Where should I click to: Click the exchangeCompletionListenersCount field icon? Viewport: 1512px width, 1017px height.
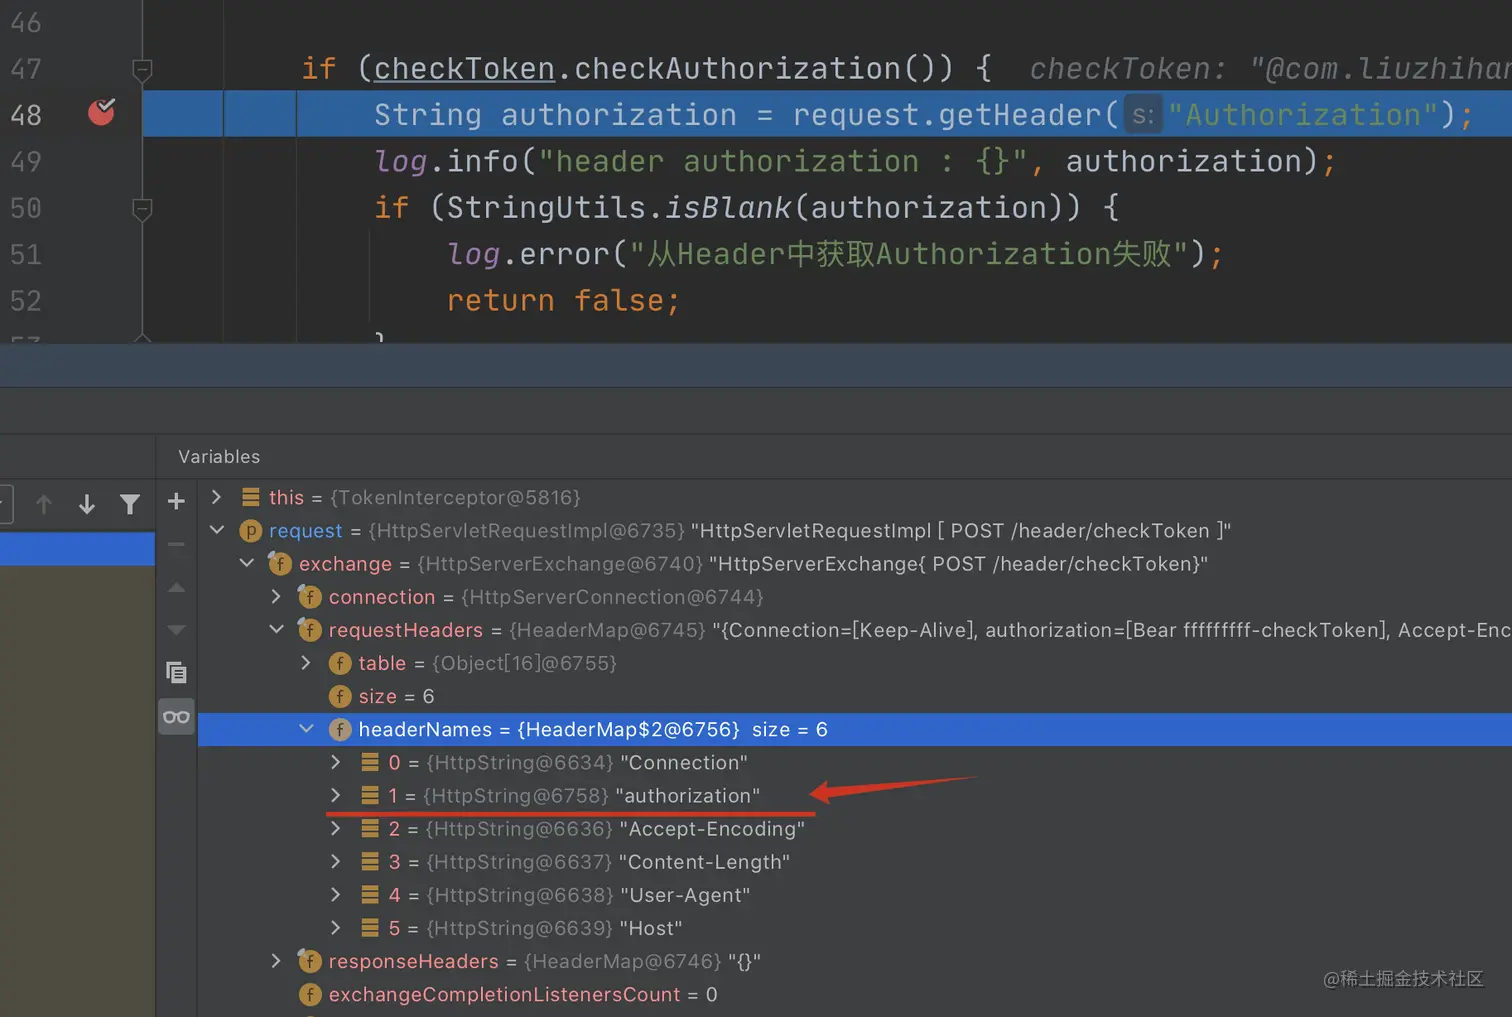pos(310,994)
